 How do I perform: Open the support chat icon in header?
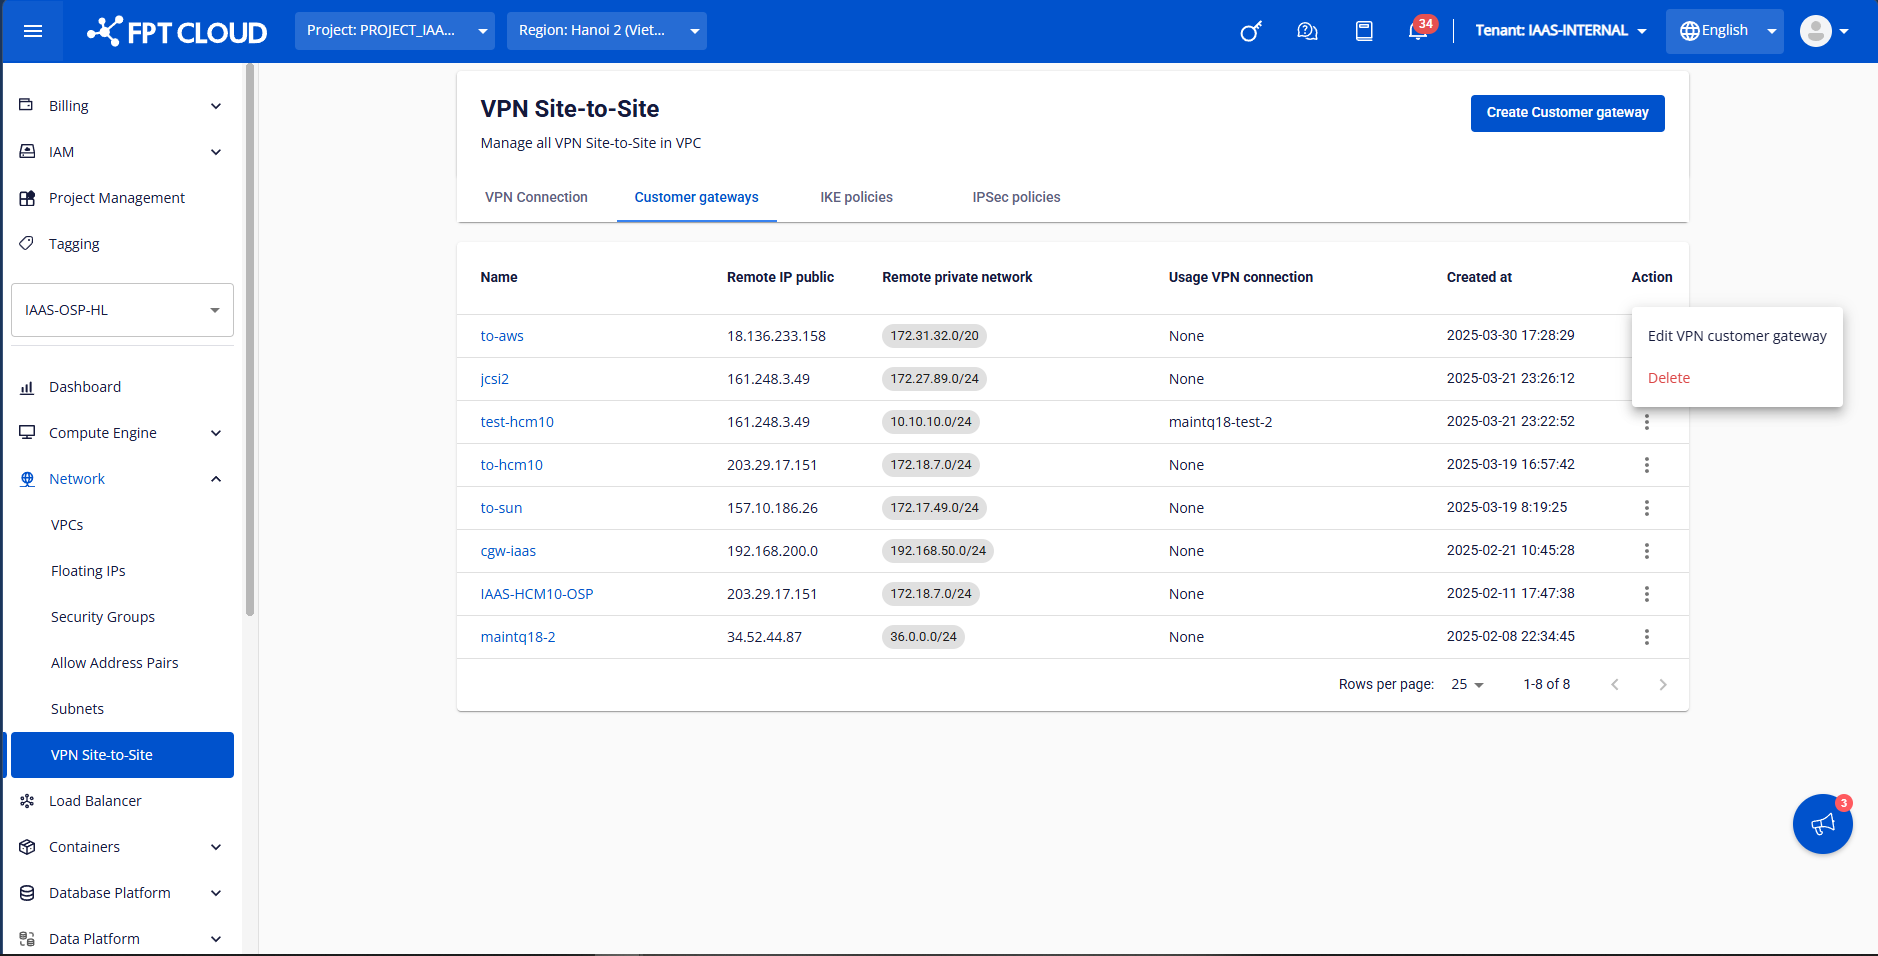pyautogui.click(x=1307, y=31)
